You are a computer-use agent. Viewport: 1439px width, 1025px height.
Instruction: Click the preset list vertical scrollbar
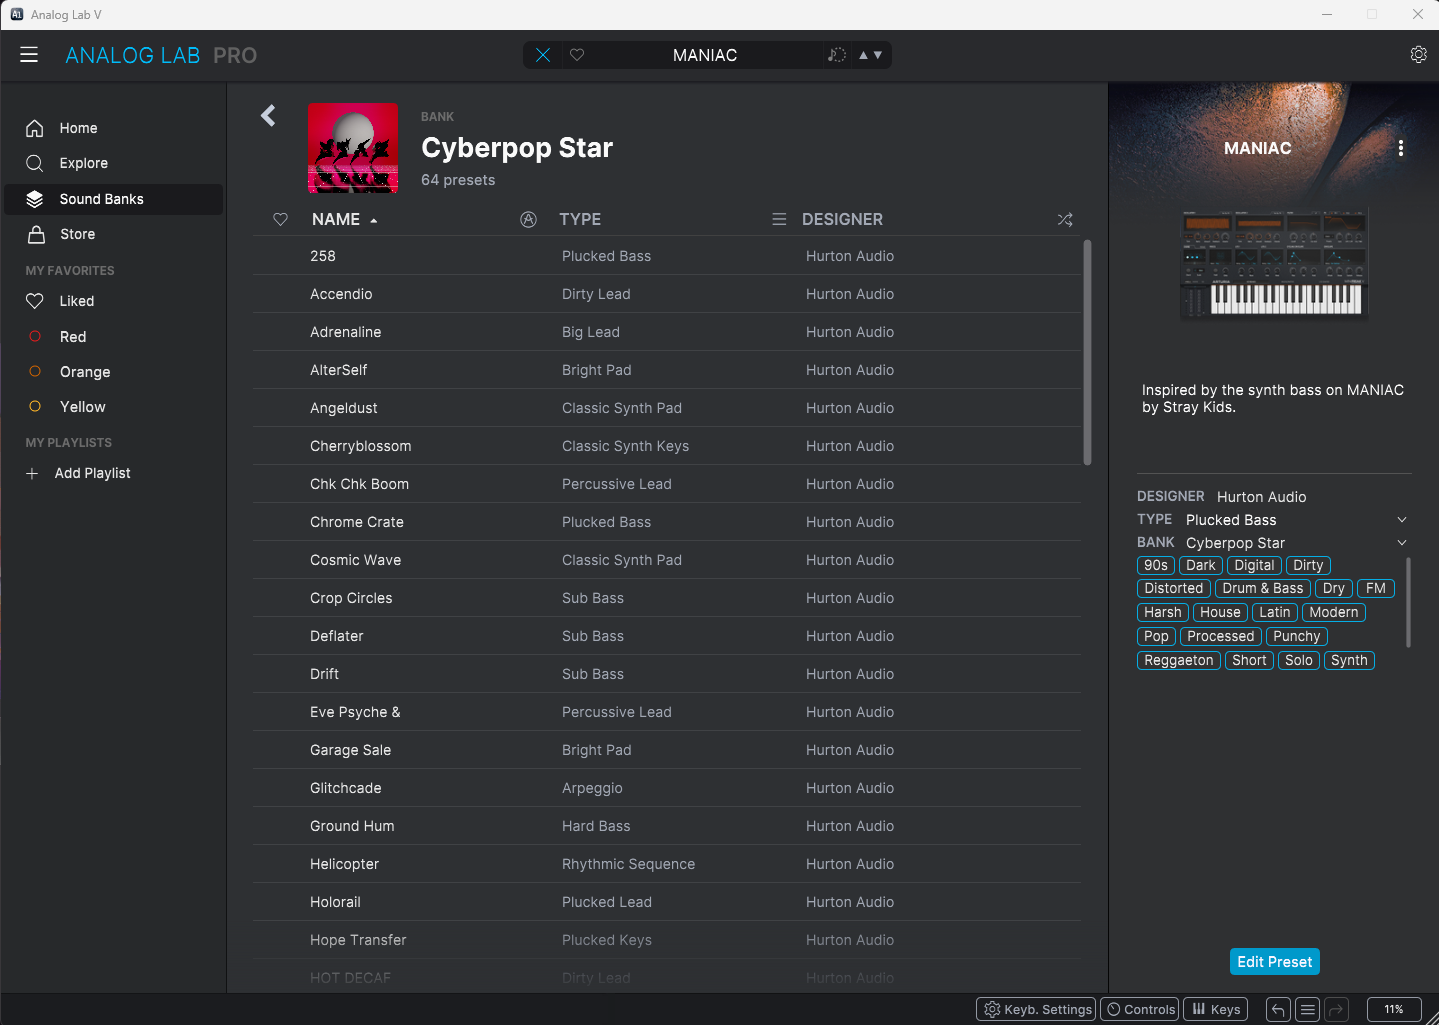tap(1087, 352)
